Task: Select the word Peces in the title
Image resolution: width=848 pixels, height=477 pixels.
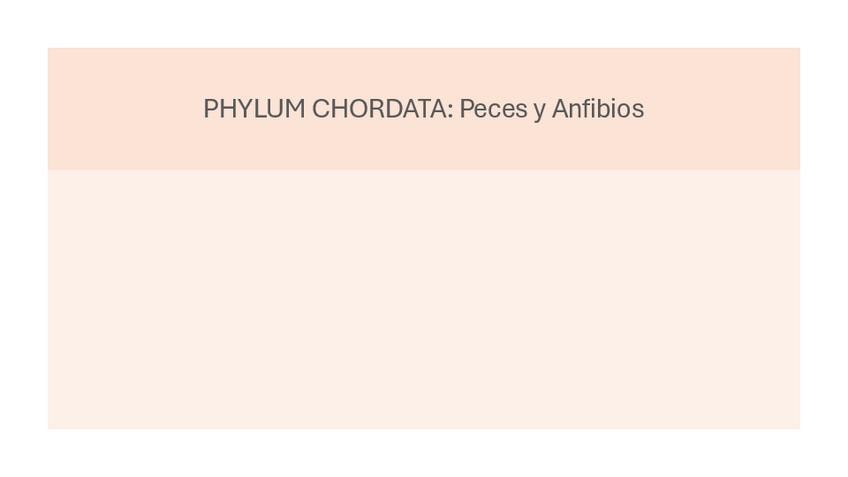Action: [493, 108]
